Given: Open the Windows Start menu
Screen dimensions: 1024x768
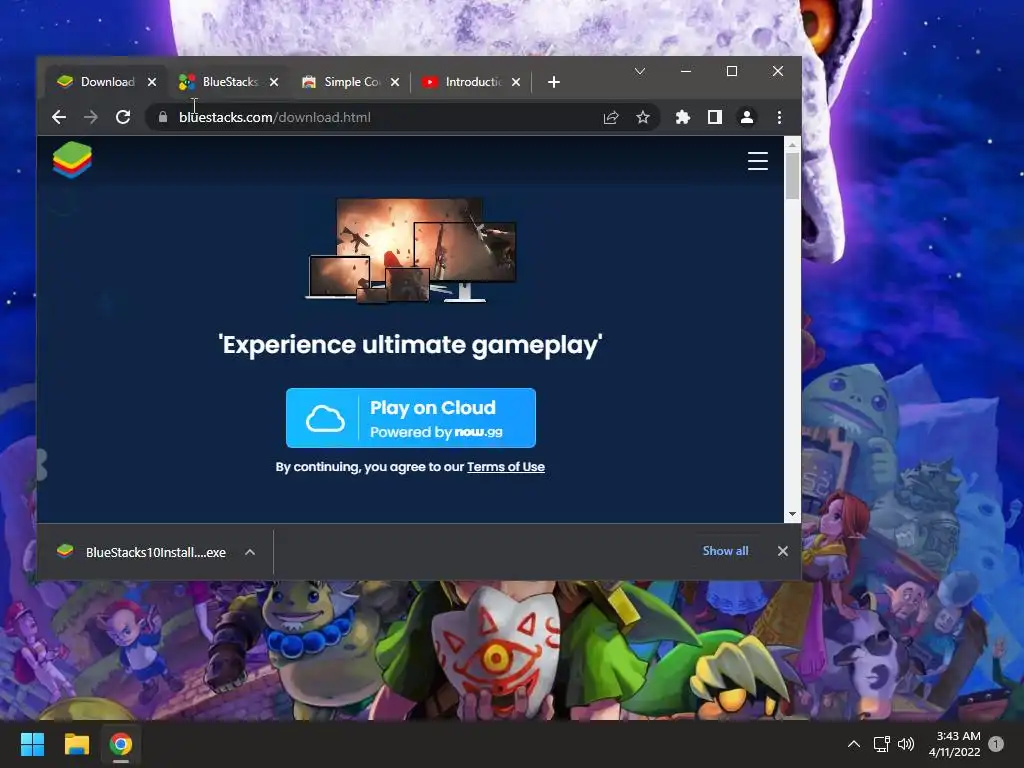Looking at the screenshot, I should (32, 744).
